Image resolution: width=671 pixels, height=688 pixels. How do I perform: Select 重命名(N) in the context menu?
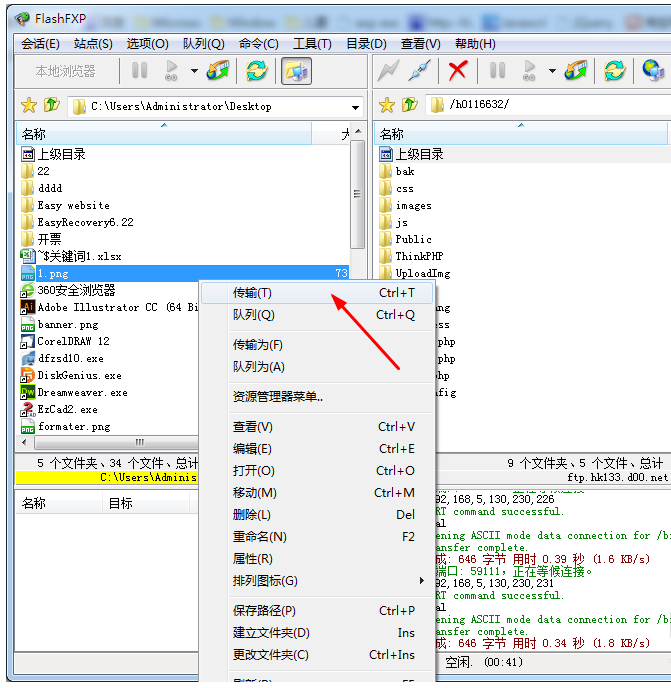(259, 537)
